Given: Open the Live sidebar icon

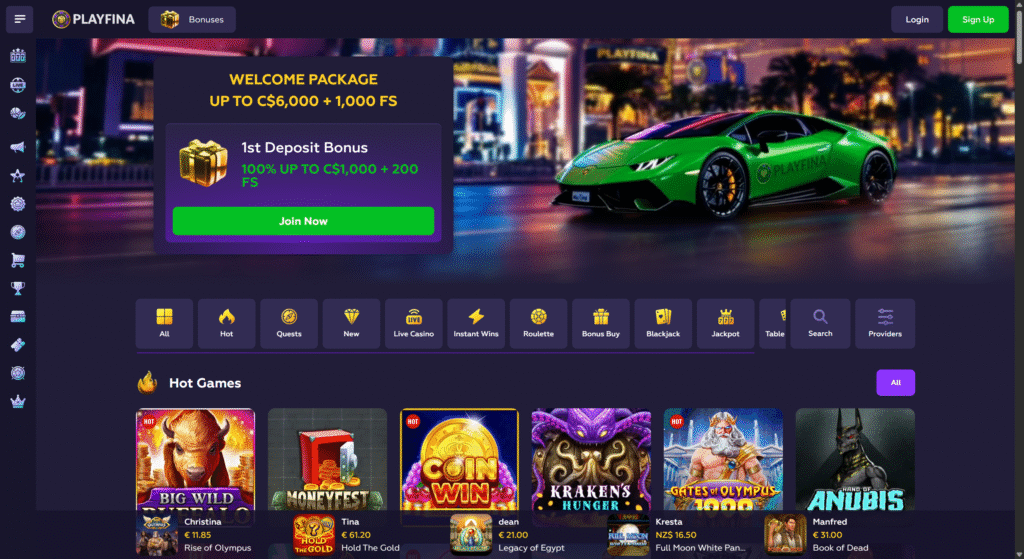Looking at the screenshot, I should (x=18, y=85).
